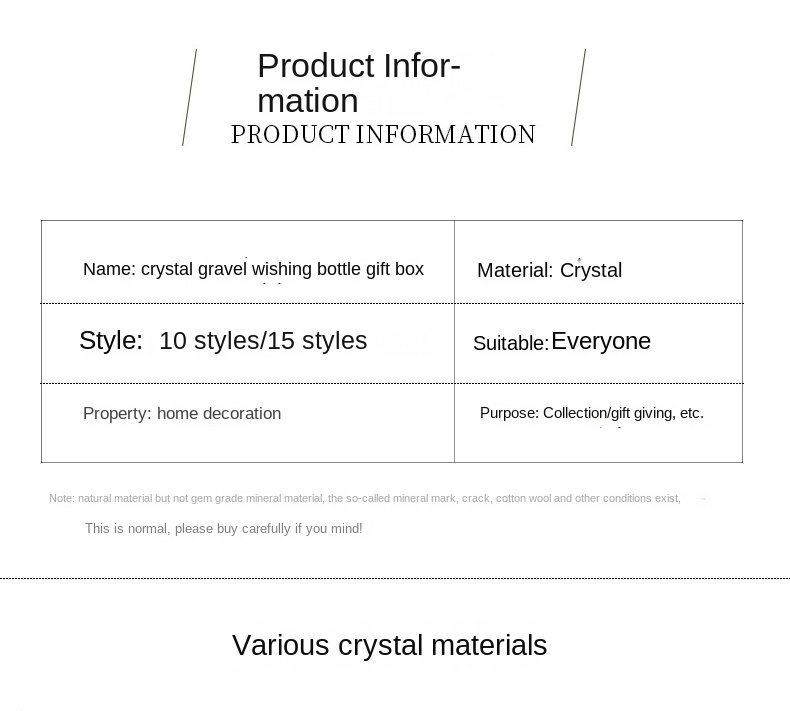This screenshot has width=790, height=711.
Task: Click the diagonal slash right of heading
Action: click(578, 98)
